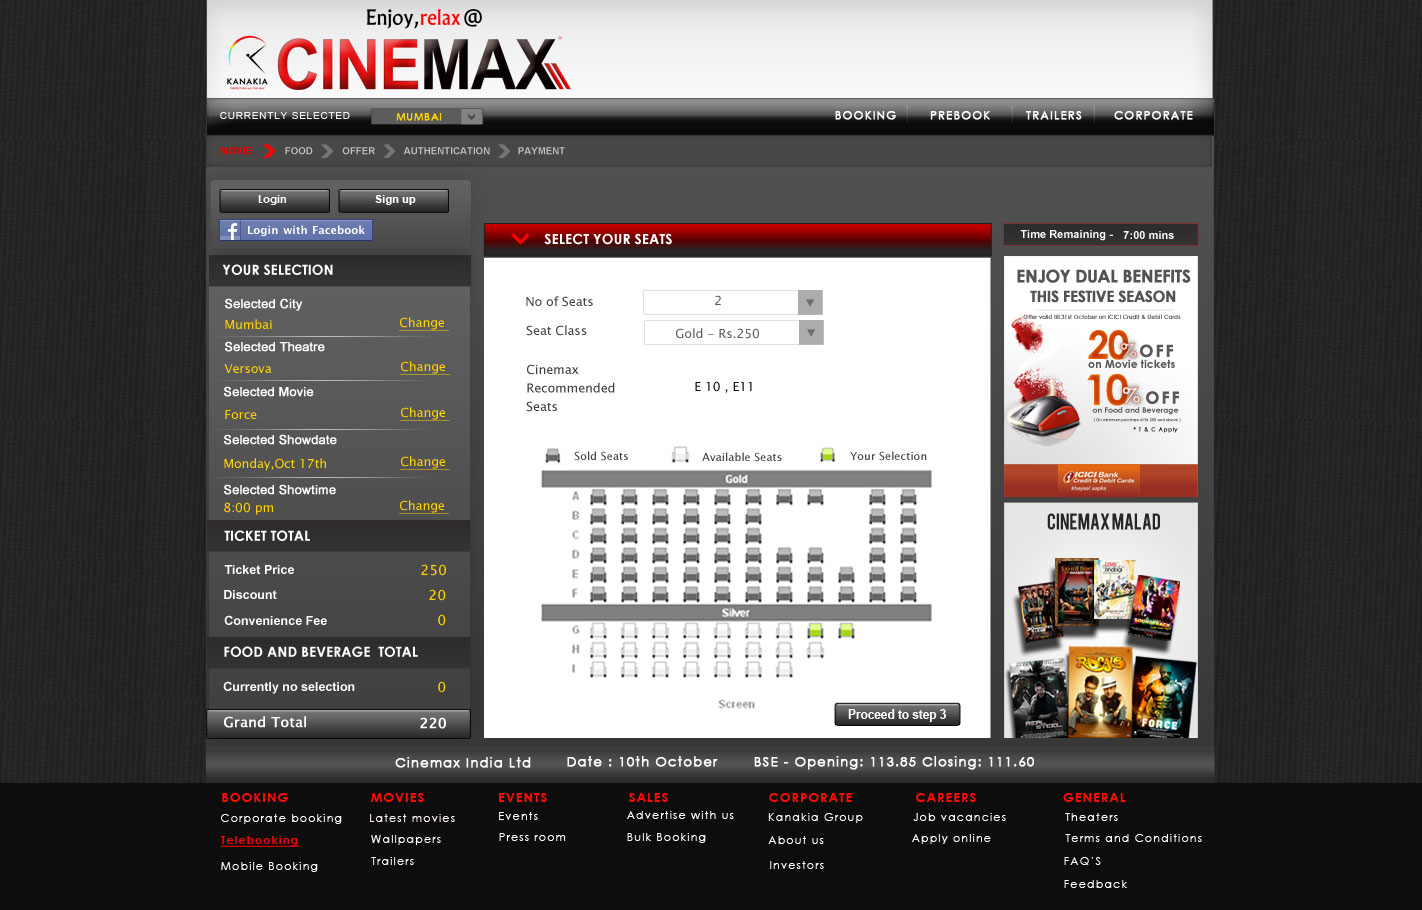
Task: Open Press room in the footer
Action: tap(532, 837)
